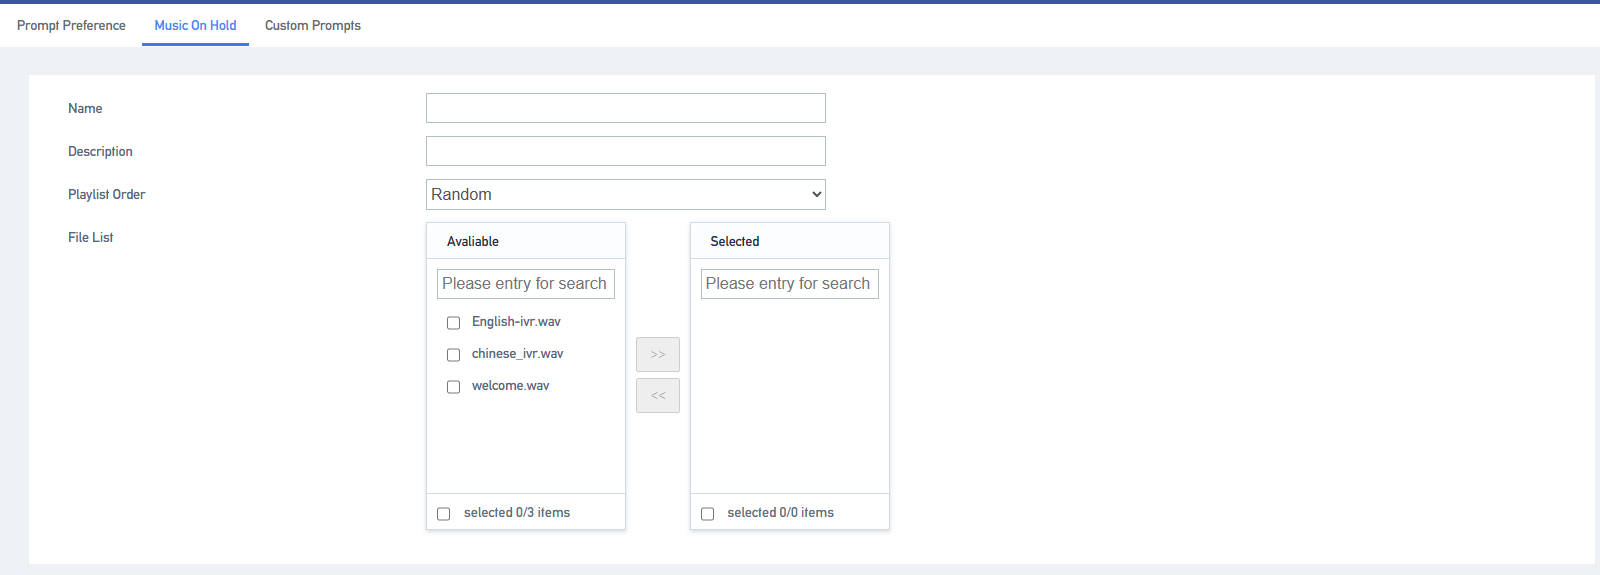The width and height of the screenshot is (1600, 575).
Task: Tick the chinese_ivr.wav checkbox
Action: (453, 355)
